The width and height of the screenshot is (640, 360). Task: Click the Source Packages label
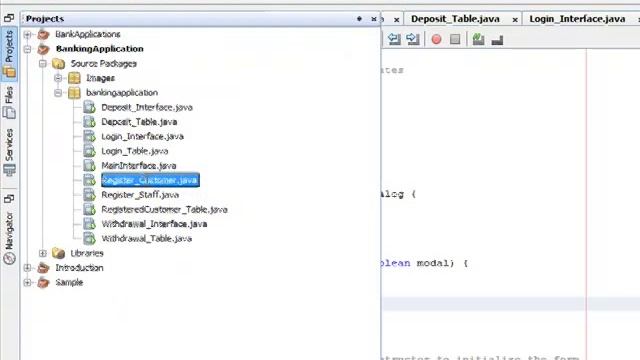point(104,64)
